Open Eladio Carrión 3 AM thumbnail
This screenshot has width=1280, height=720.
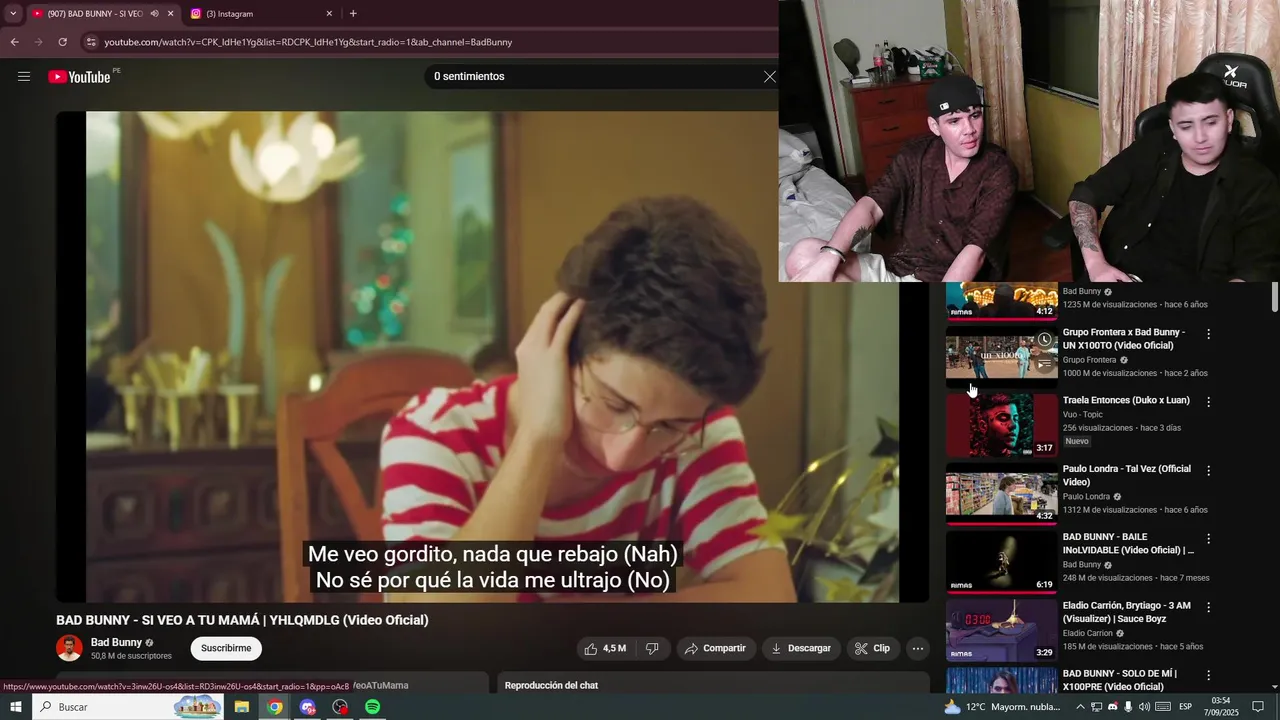(x=1001, y=630)
